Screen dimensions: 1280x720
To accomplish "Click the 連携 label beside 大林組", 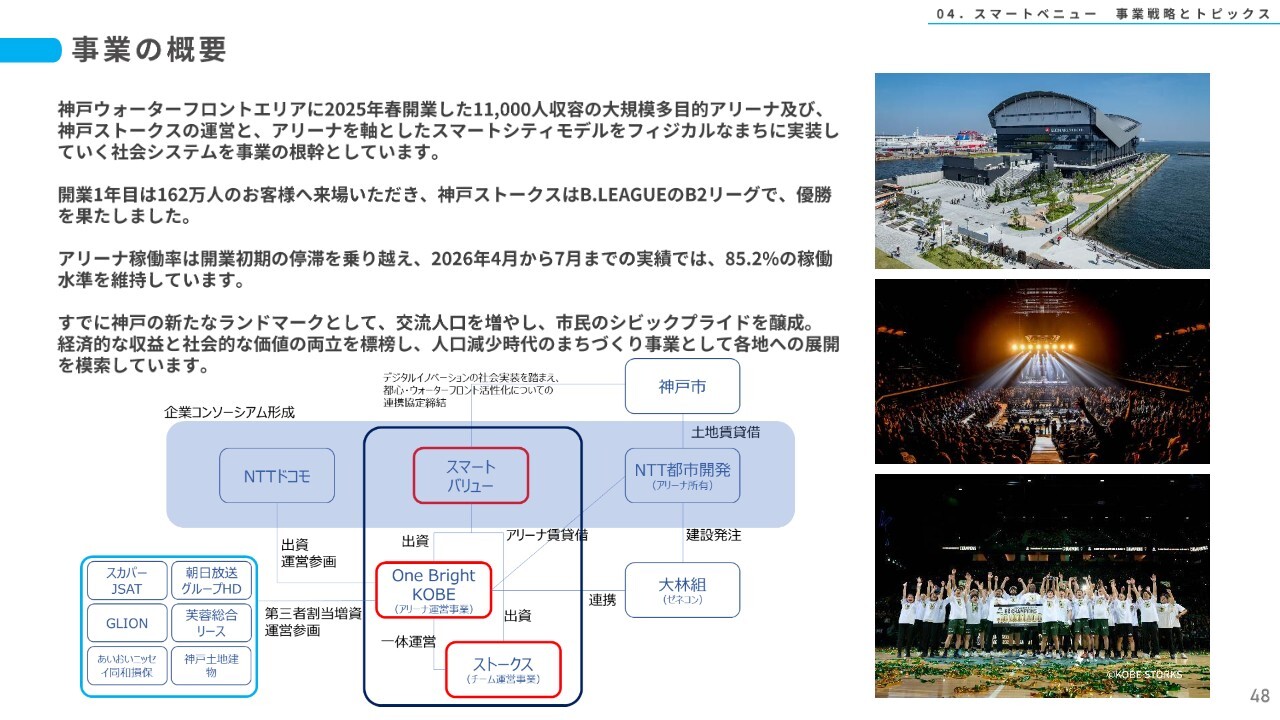I will (x=602, y=600).
